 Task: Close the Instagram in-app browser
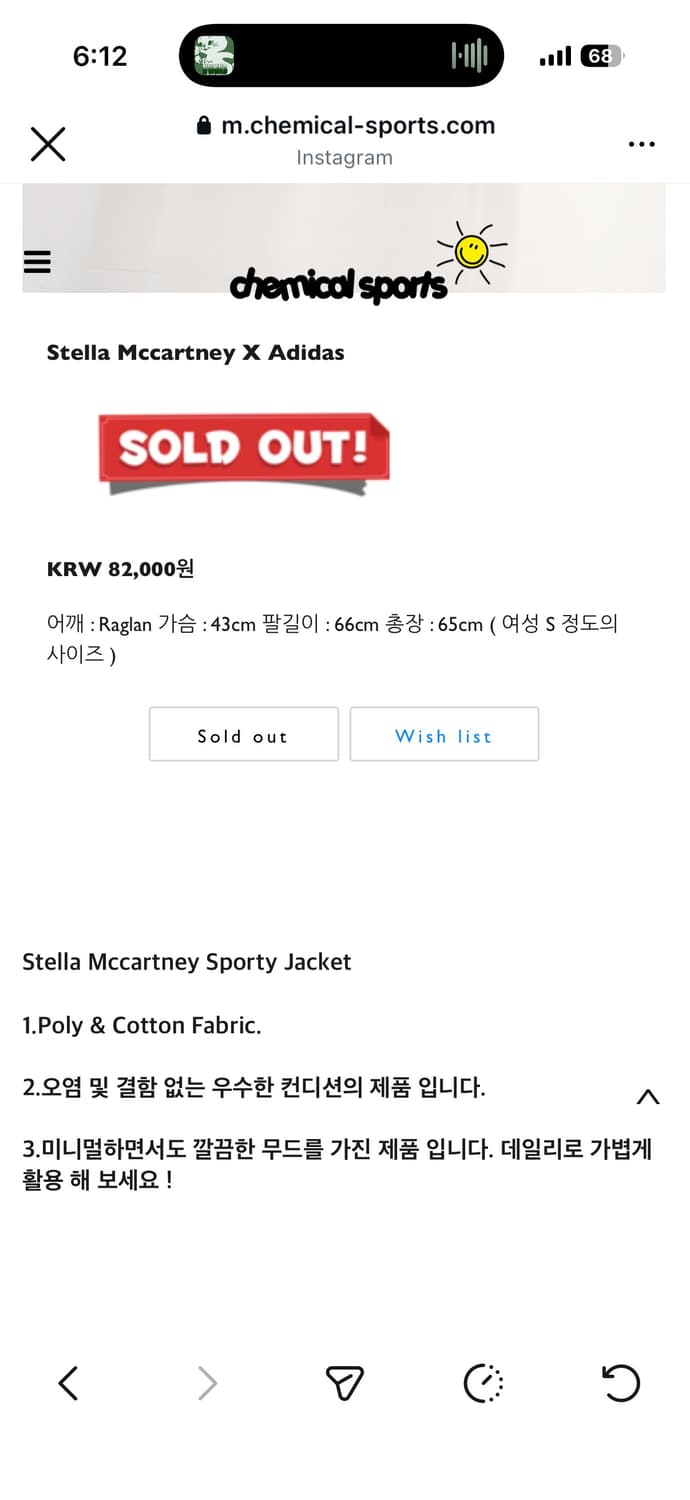47,144
